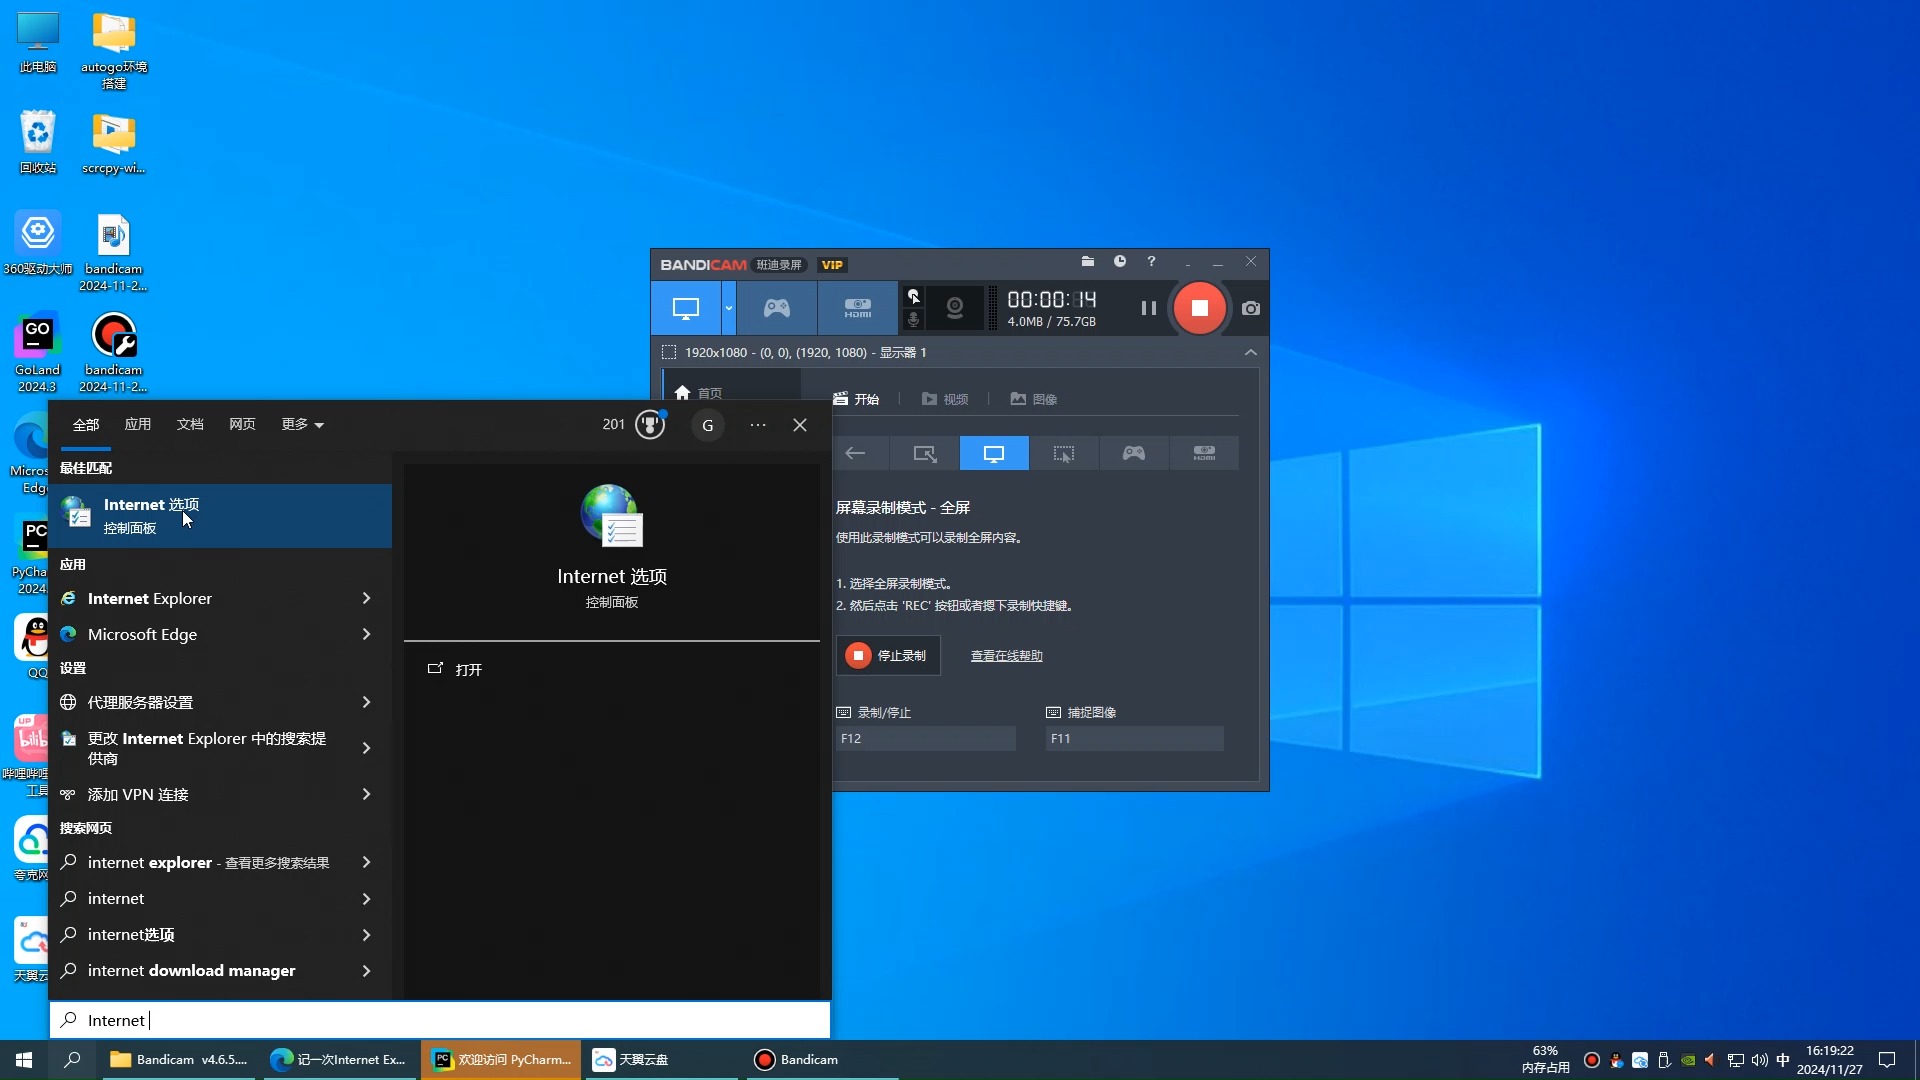
Task: Click 更改 Internet Explorer 中的搜索提供商 setting
Action: point(206,748)
